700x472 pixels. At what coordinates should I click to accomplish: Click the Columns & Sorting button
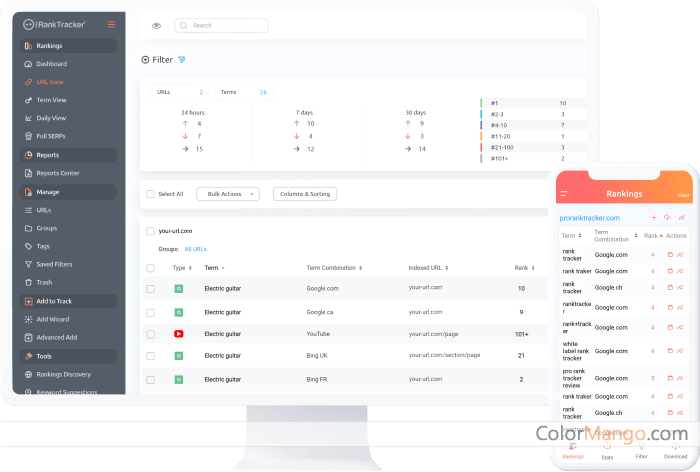[305, 194]
